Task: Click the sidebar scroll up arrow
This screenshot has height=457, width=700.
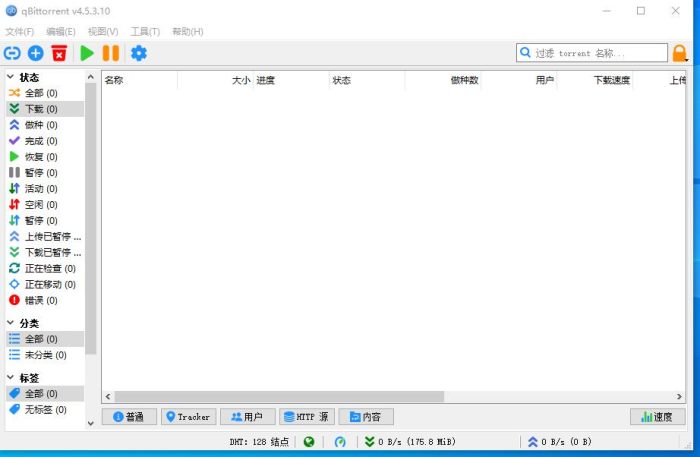Action: [x=91, y=77]
